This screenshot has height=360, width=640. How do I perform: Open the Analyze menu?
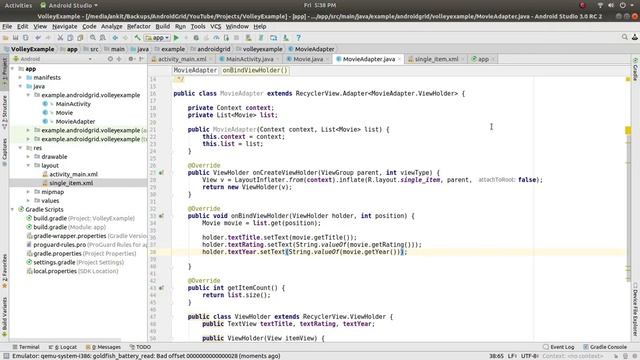pos(111,27)
